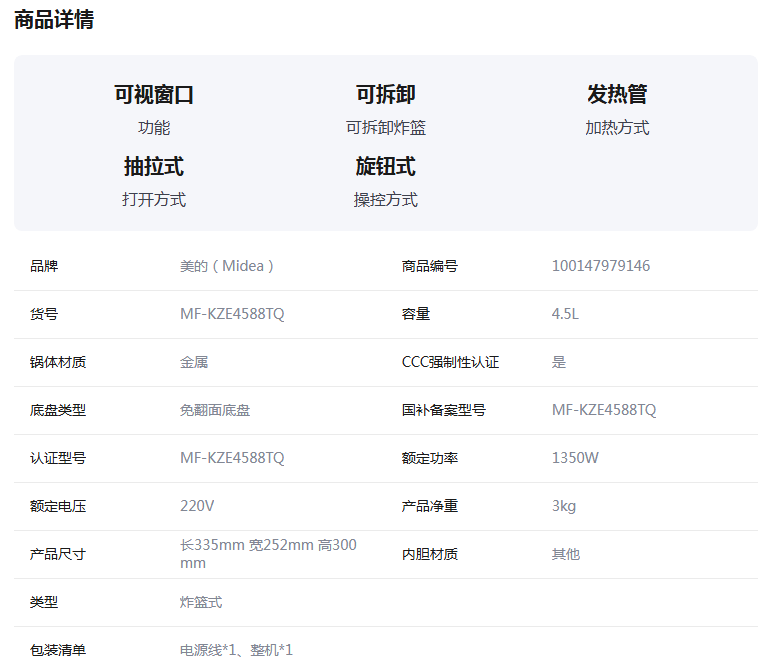Image resolution: width=772 pixels, height=669 pixels.
Task: Select MF-KZE4588TQ in the 国补备案型号 row
Action: click(x=604, y=410)
